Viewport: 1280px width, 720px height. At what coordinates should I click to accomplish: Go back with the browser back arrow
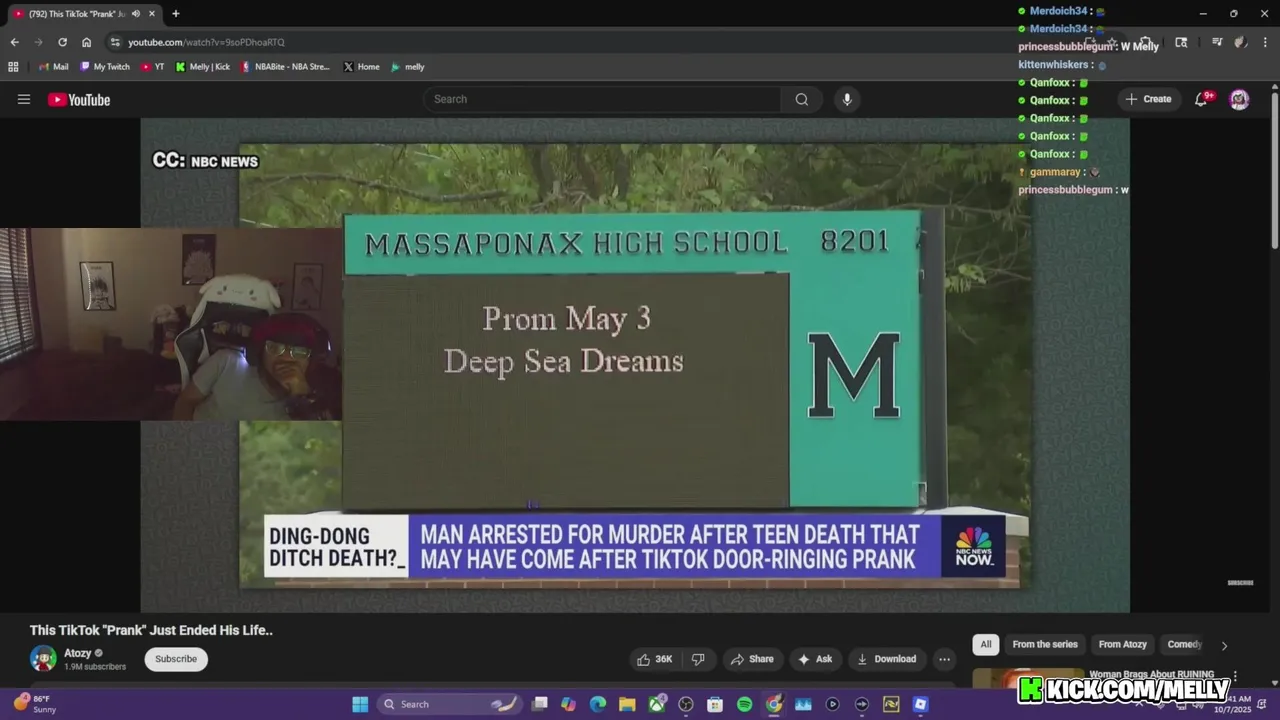[x=14, y=42]
